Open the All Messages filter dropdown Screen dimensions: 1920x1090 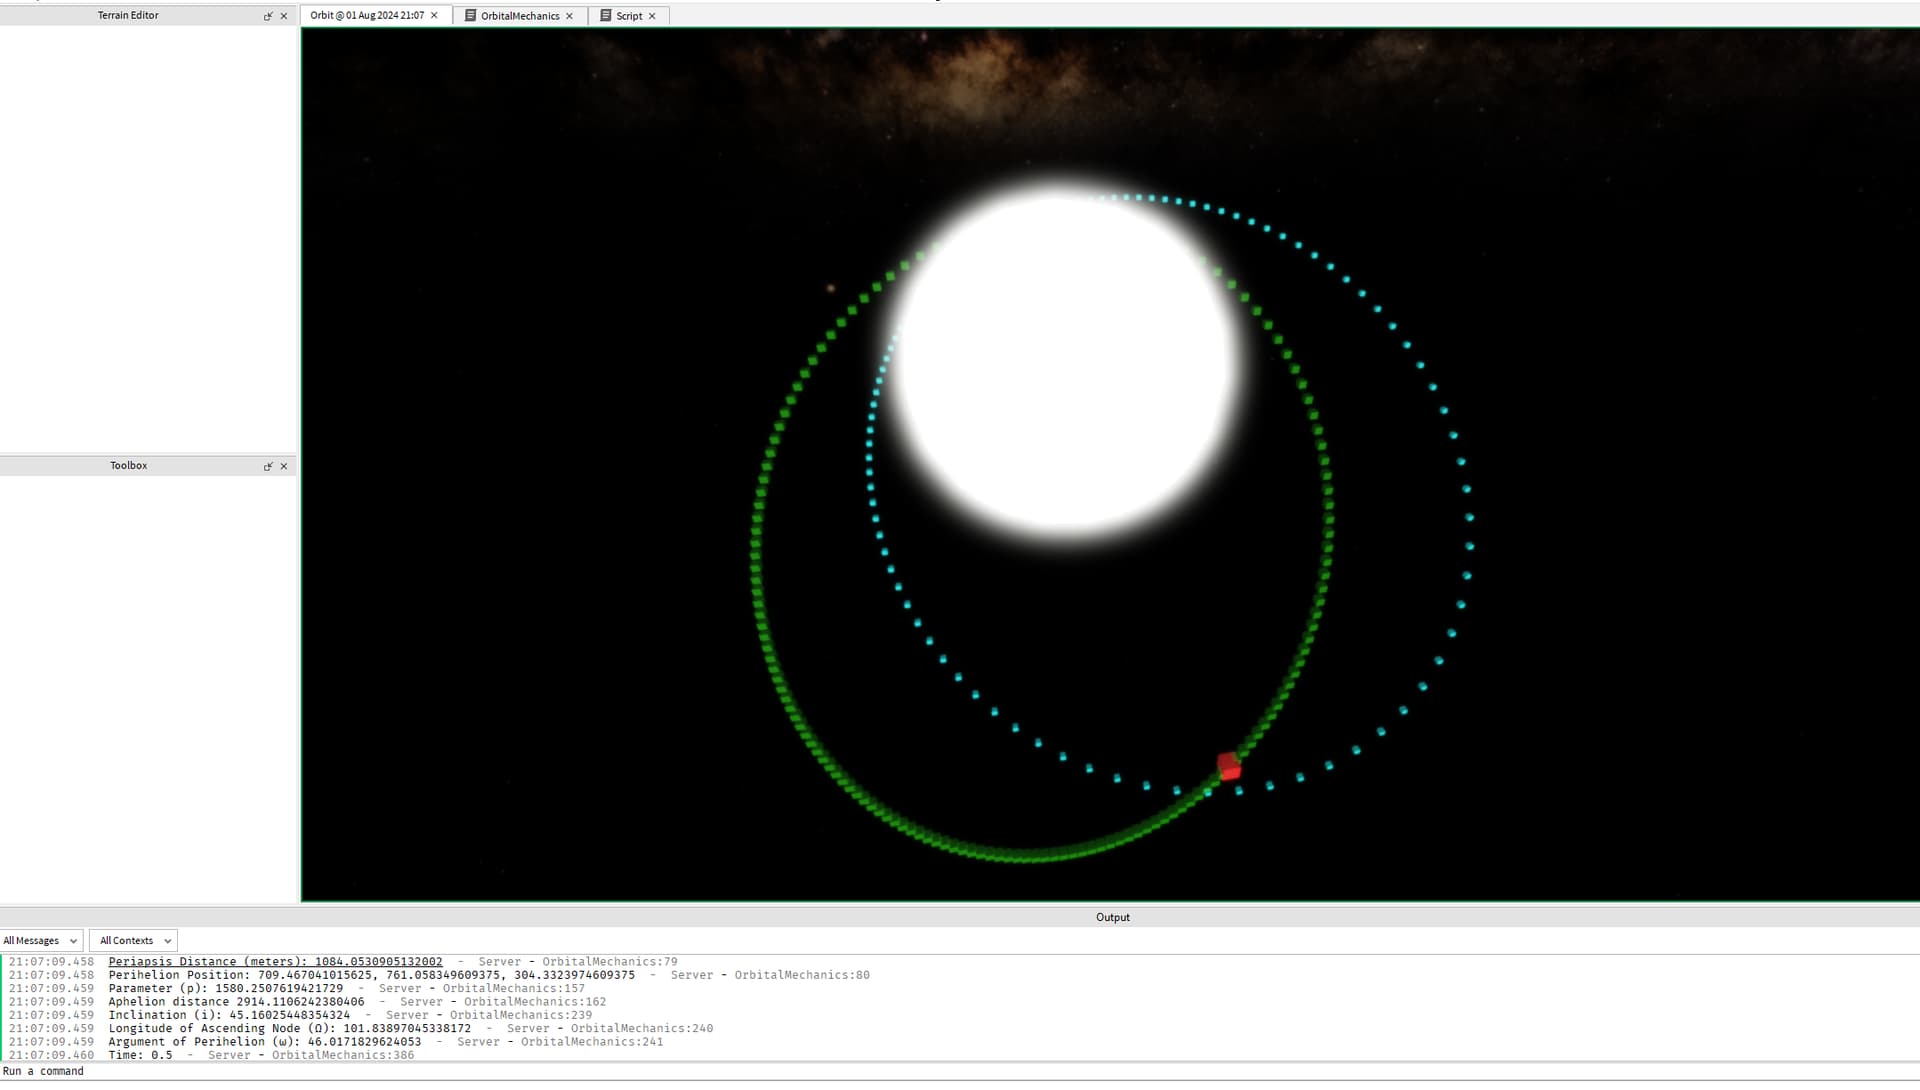tap(41, 941)
